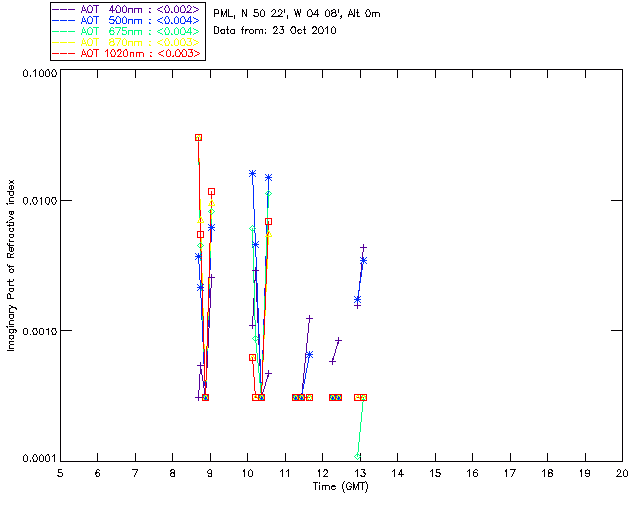Click the yellow dashed line sample in legend
The width and height of the screenshot is (640, 512).
pos(64,42)
